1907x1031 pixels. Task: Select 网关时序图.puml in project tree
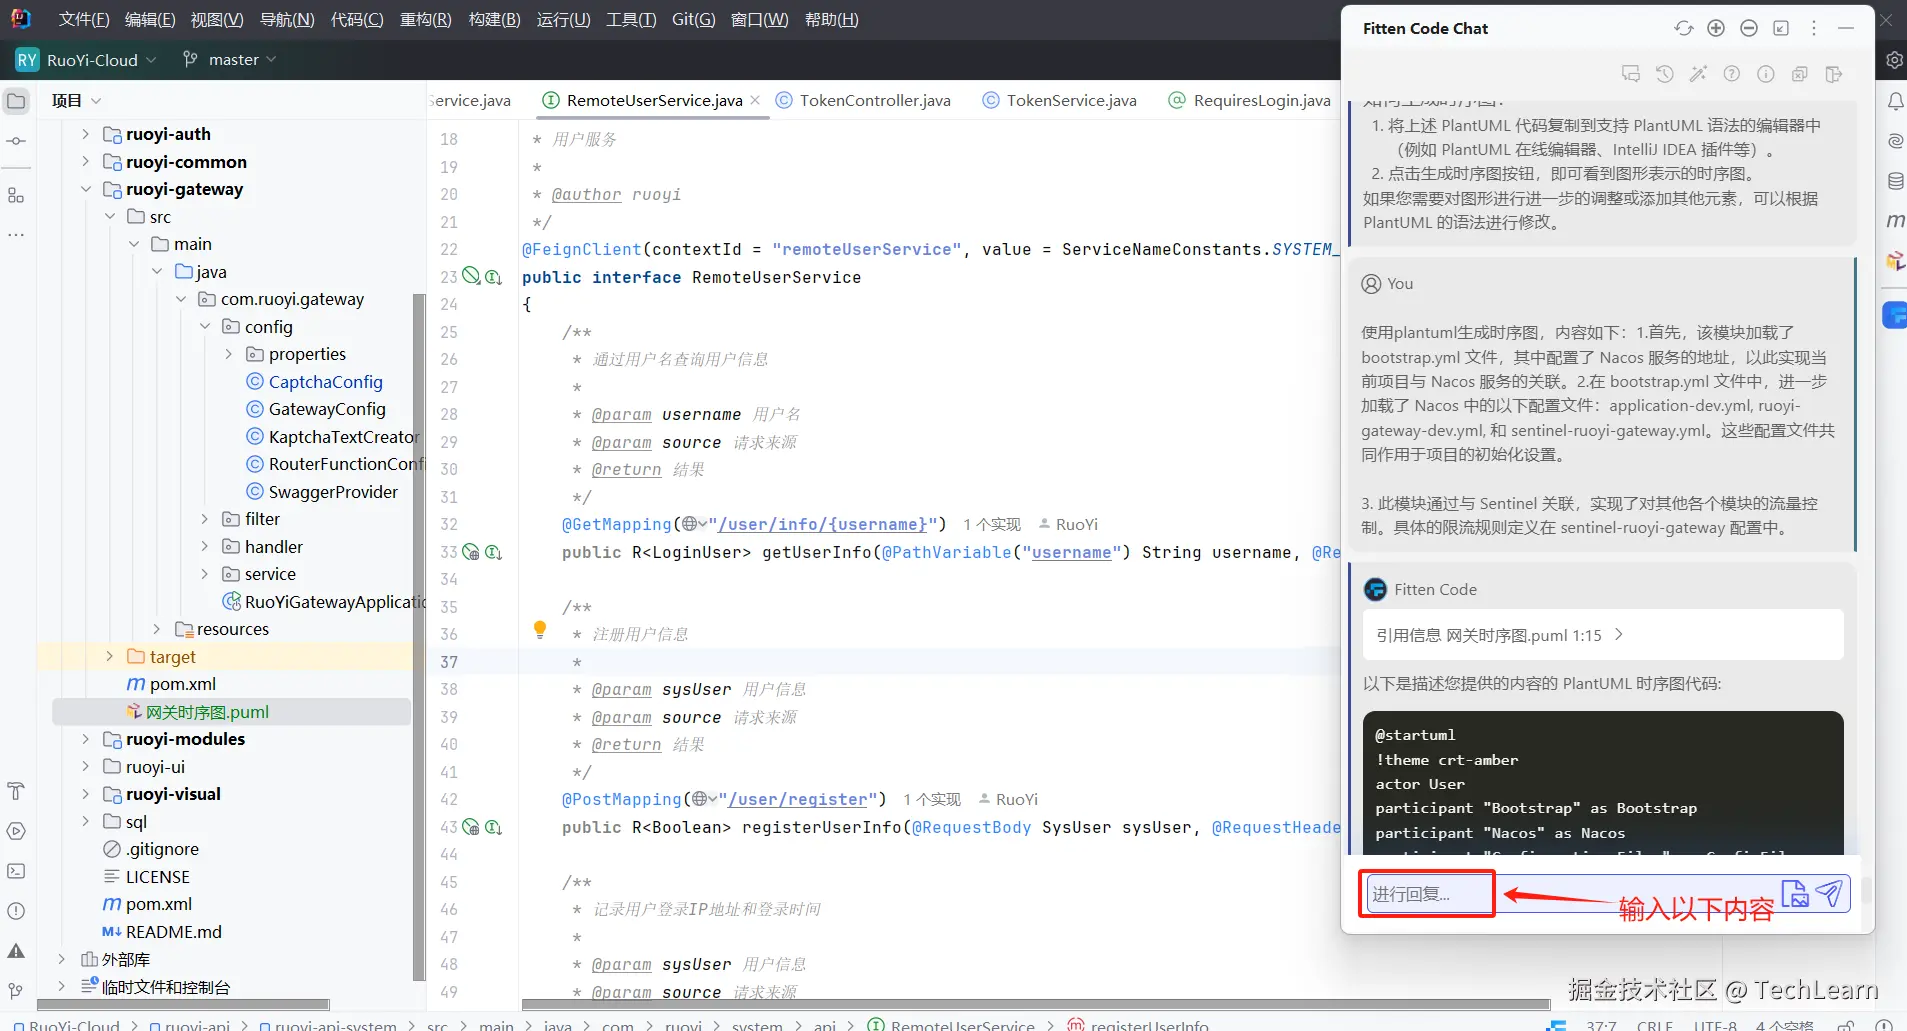[x=207, y=712]
